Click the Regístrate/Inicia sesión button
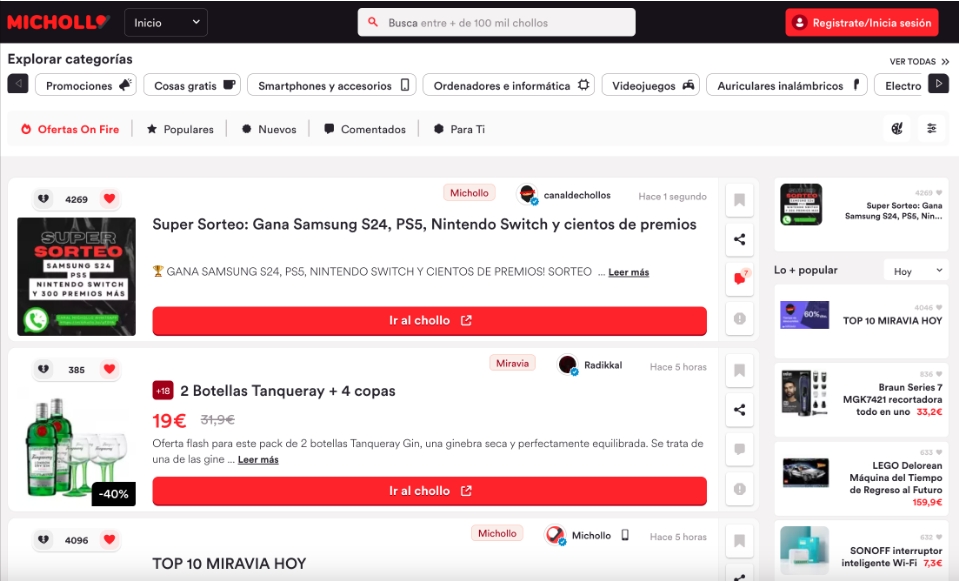 tap(862, 23)
